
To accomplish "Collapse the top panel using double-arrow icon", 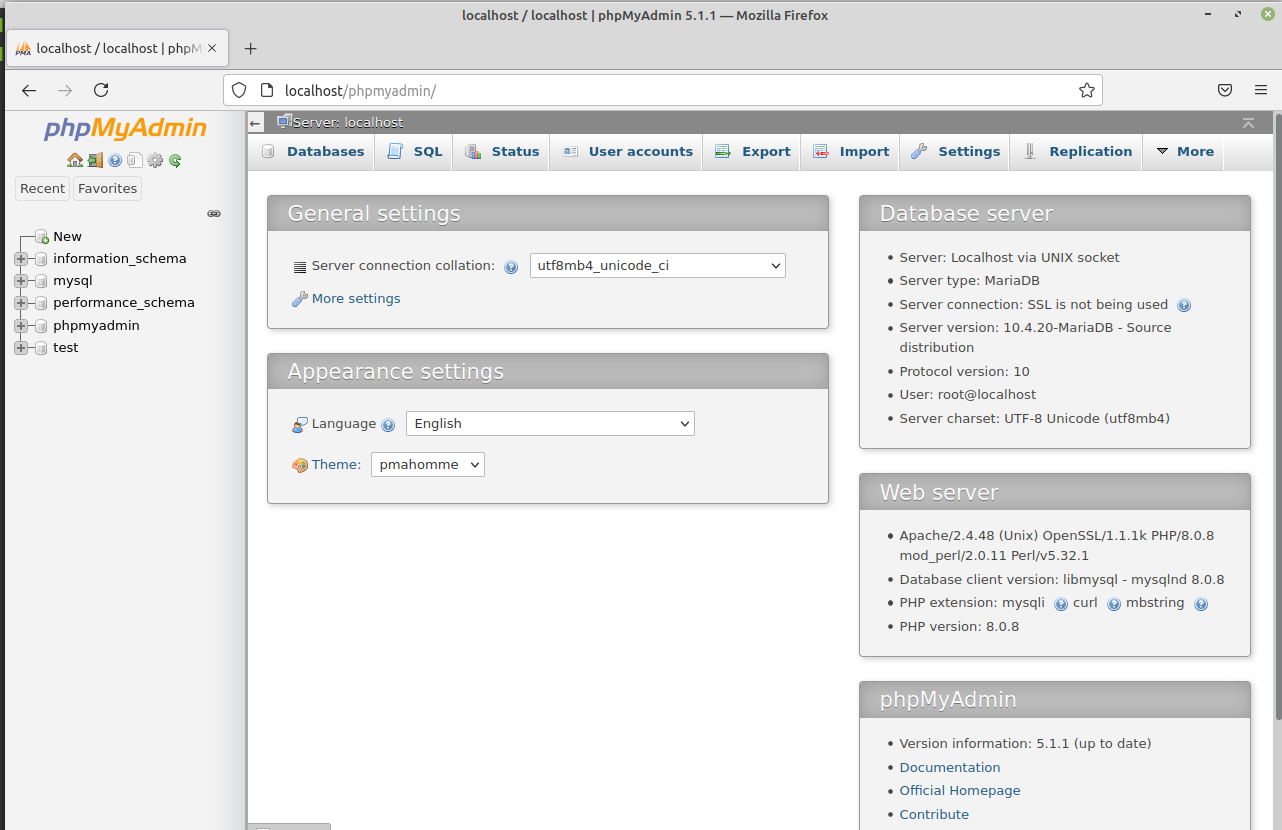I will coord(1248,122).
